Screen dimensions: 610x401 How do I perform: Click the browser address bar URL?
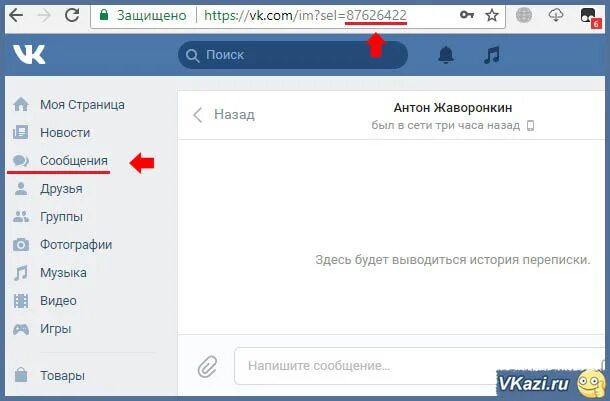coord(305,16)
